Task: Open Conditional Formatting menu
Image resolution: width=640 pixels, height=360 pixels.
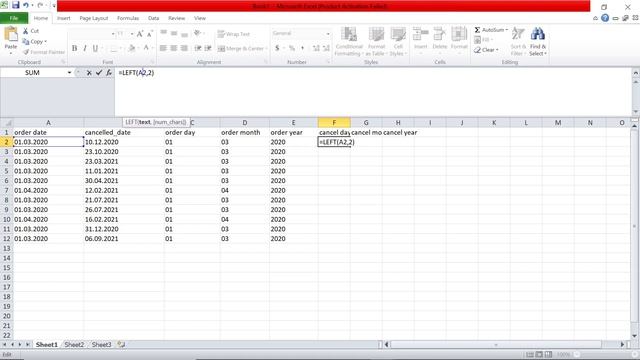Action: point(349,42)
